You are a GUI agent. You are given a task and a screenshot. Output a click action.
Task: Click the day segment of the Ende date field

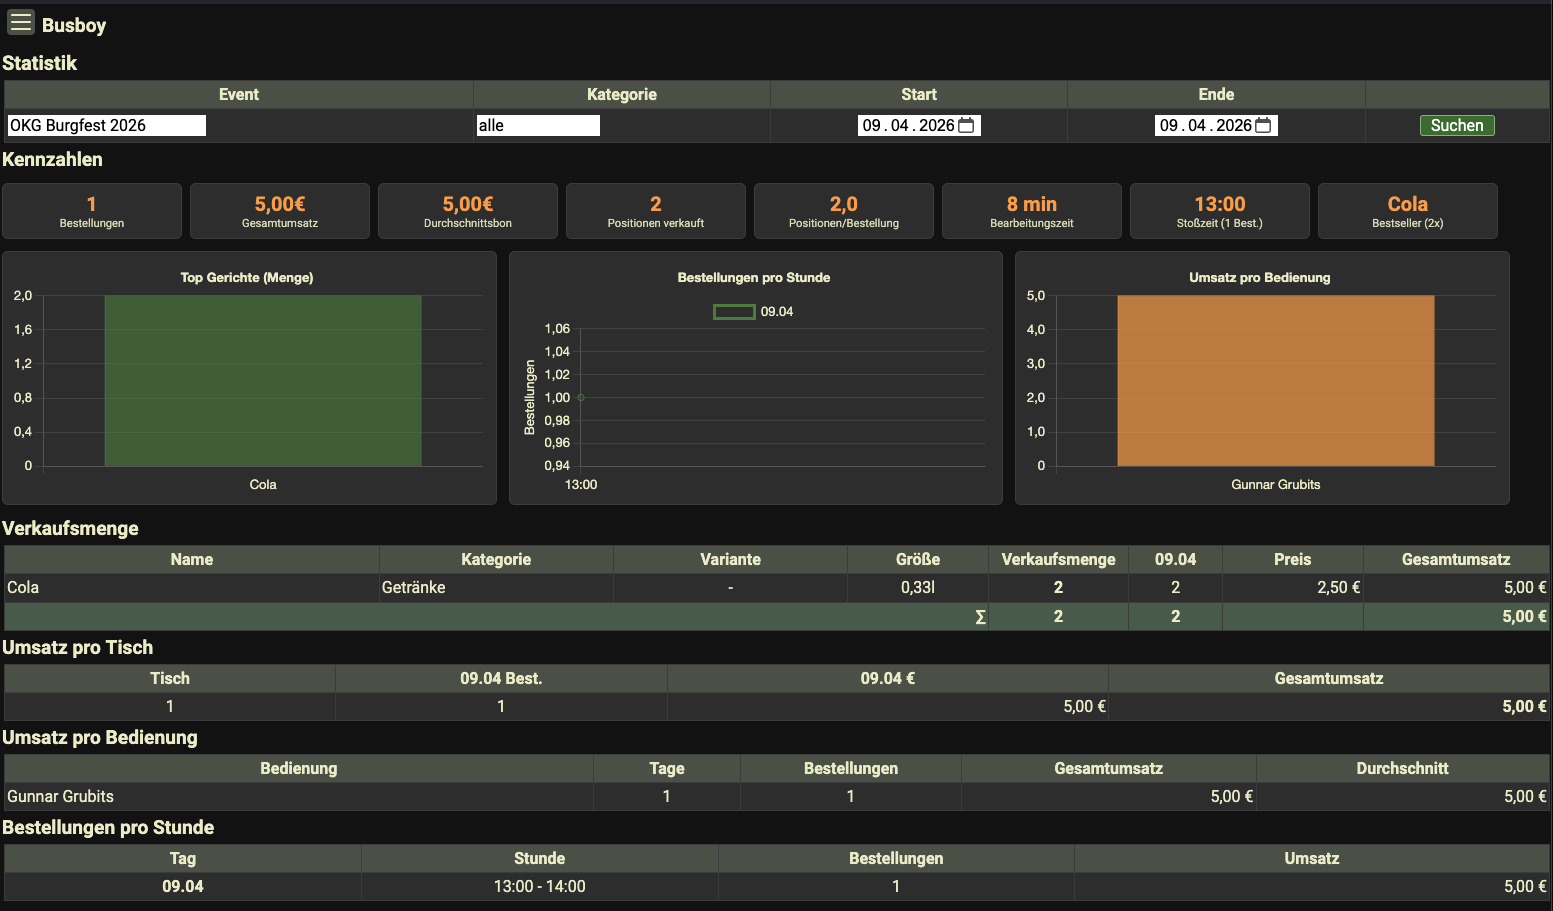(x=1168, y=125)
